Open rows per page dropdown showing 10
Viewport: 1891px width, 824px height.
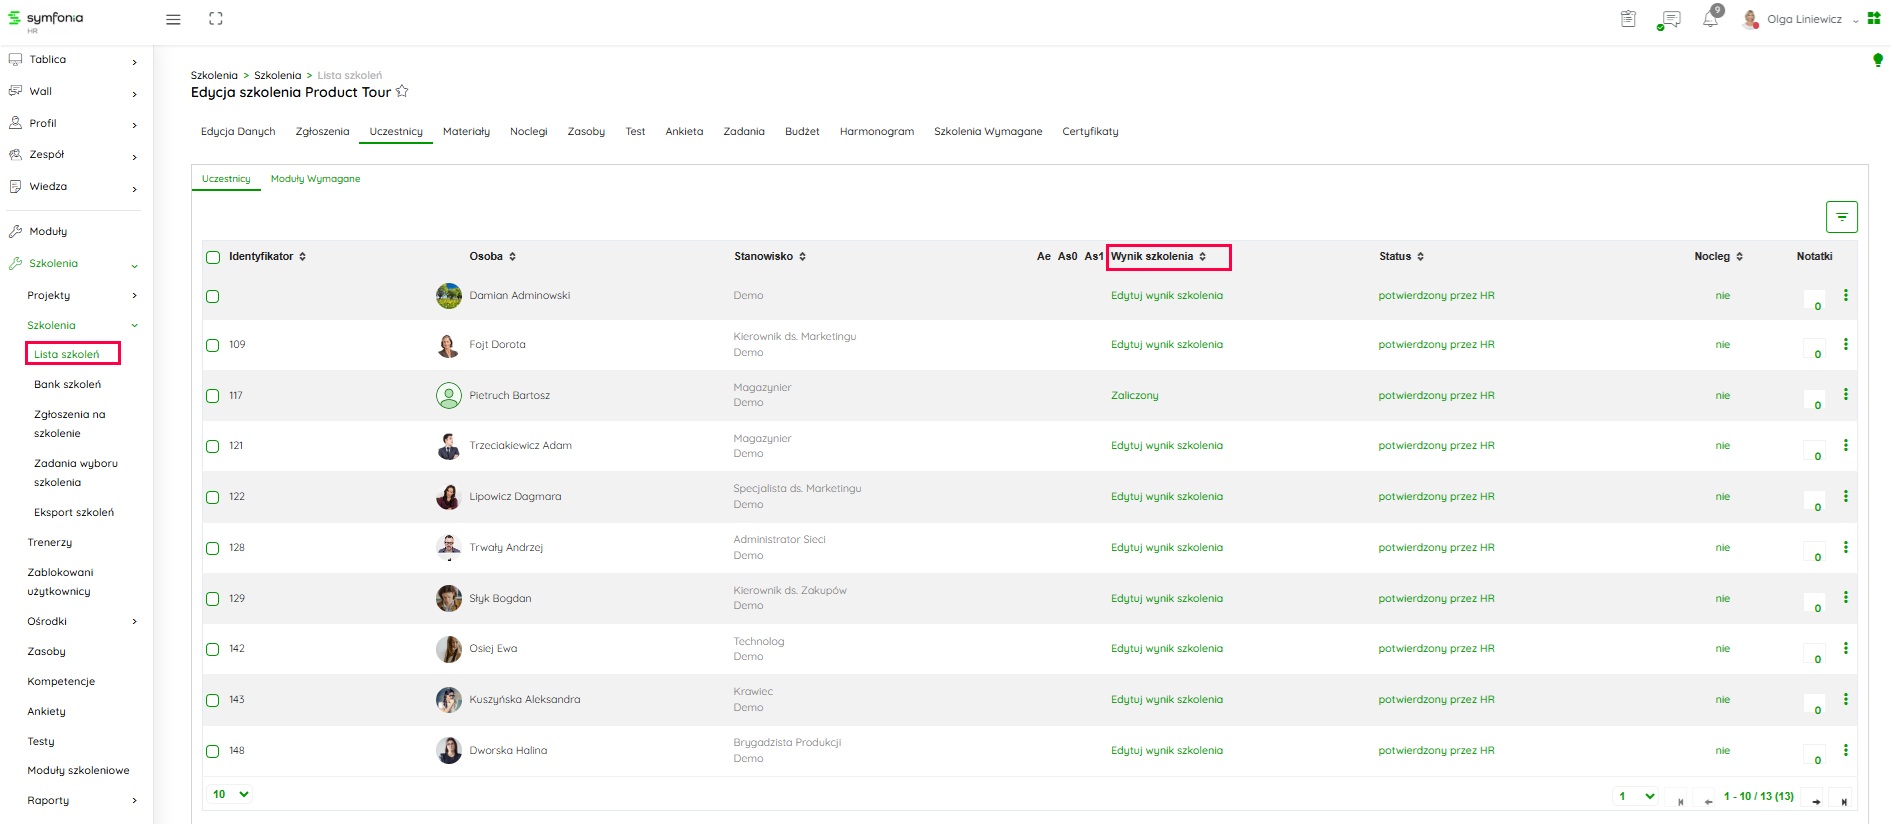231,794
